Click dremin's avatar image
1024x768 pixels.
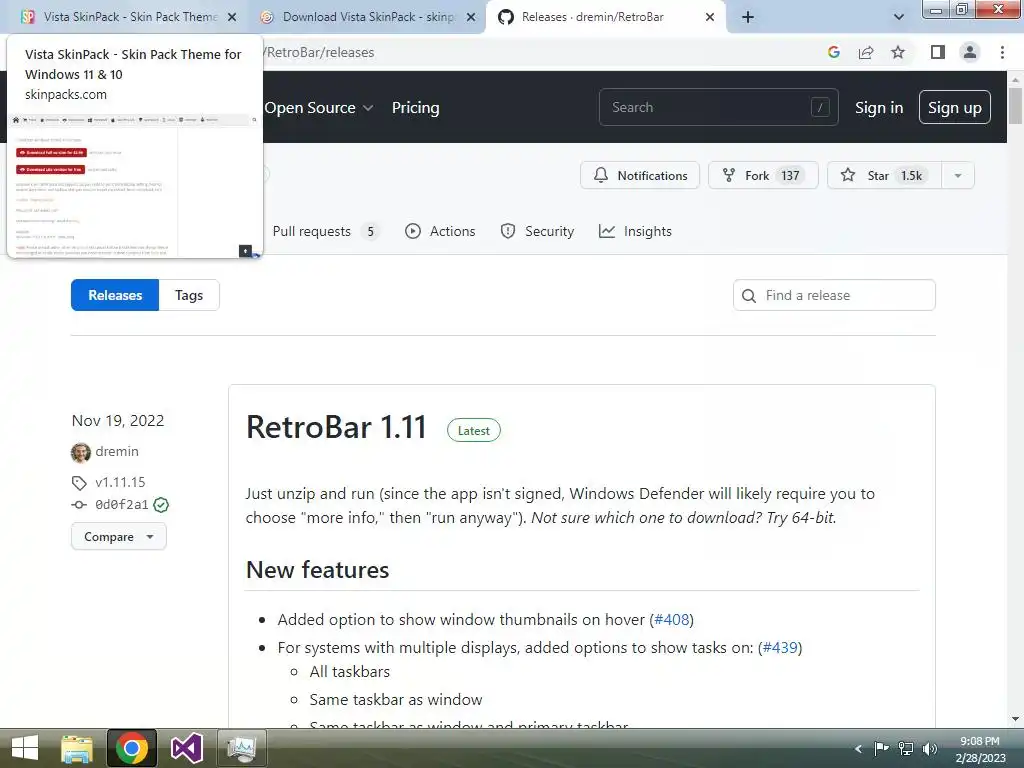pos(81,452)
